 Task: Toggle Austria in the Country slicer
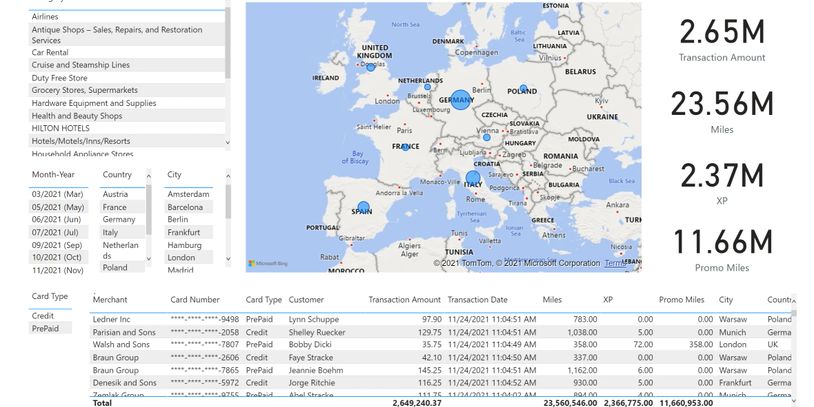(116, 194)
